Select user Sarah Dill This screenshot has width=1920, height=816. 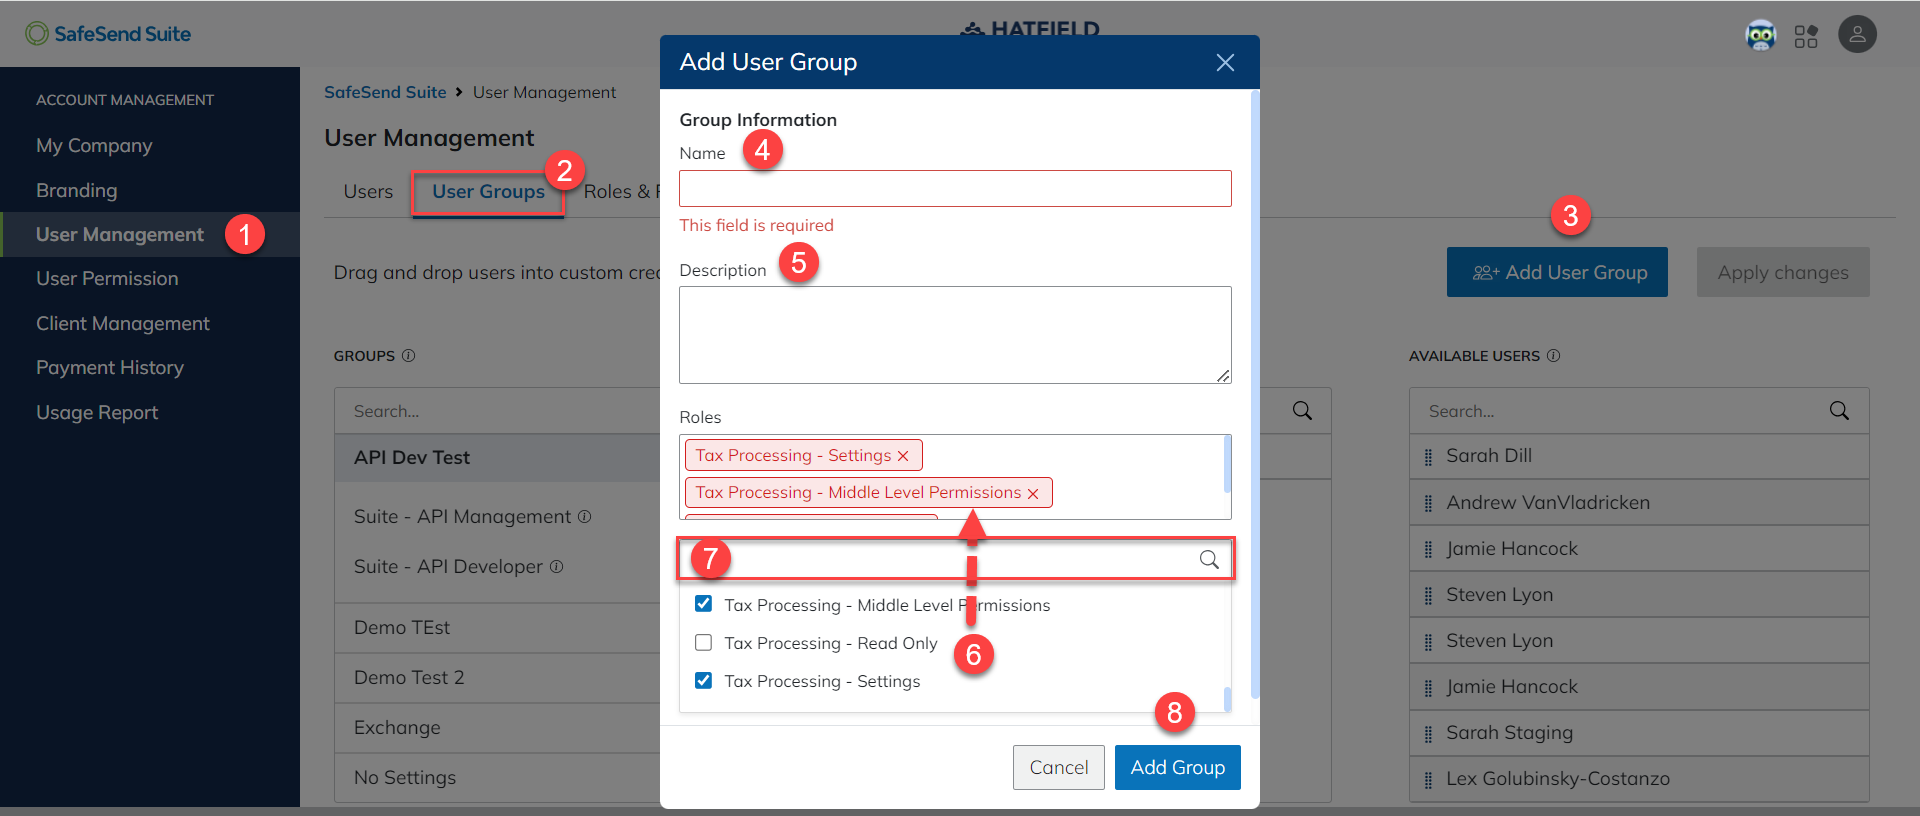(1489, 456)
